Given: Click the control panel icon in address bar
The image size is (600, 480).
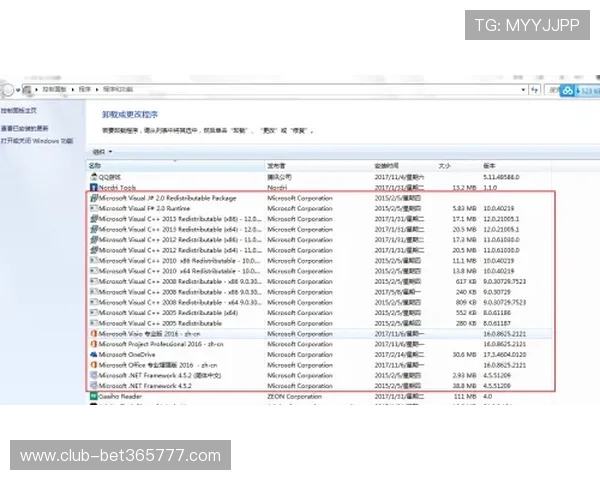Looking at the screenshot, I should click(26, 90).
